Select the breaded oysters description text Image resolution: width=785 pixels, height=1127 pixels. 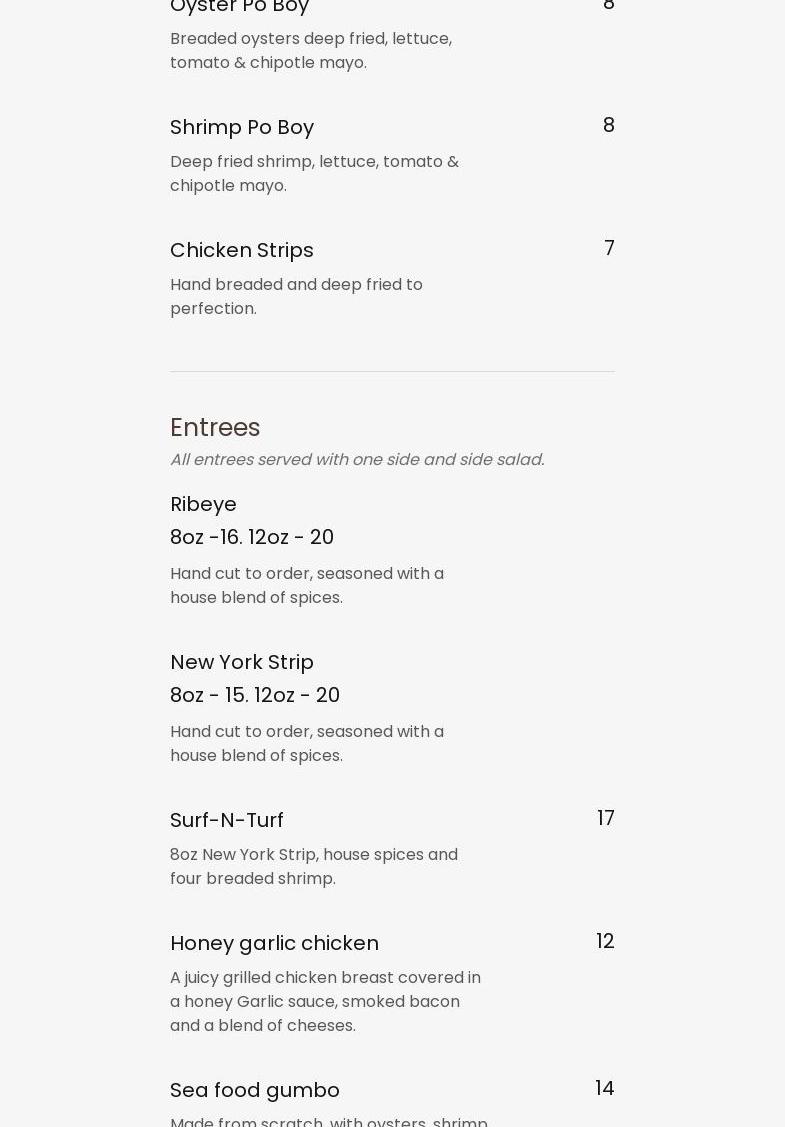click(x=311, y=50)
